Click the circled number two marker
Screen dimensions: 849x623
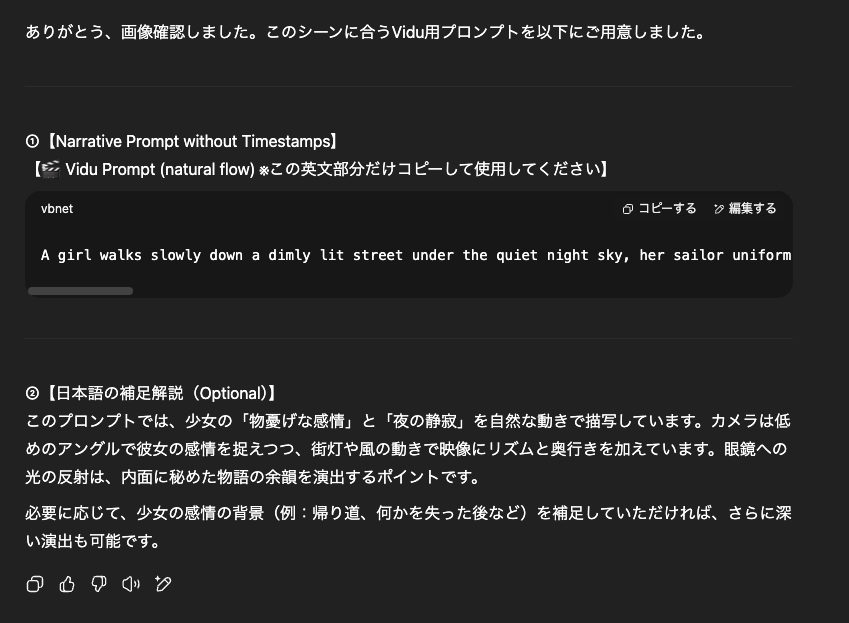click(32, 394)
